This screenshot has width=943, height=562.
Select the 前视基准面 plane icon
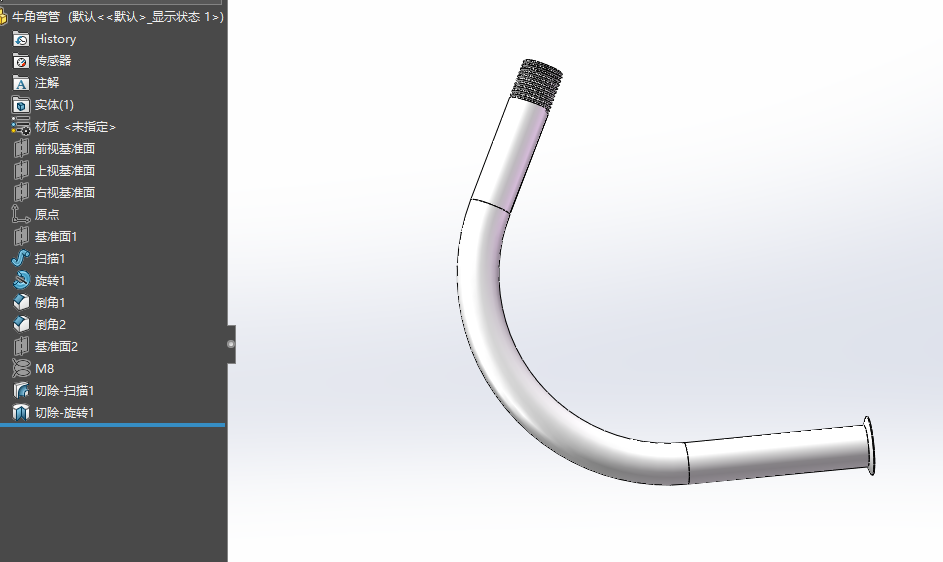(21, 149)
